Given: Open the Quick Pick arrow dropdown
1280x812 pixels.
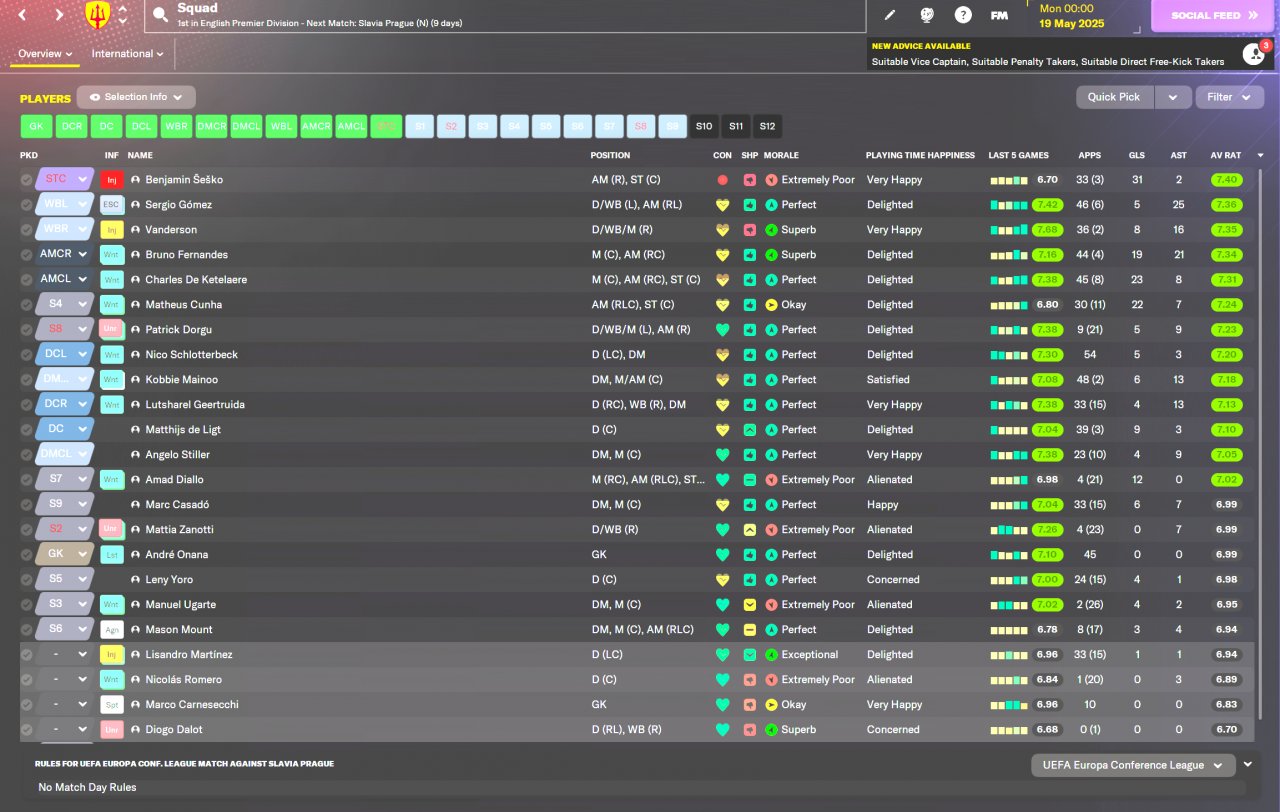Looking at the screenshot, I should (1173, 97).
